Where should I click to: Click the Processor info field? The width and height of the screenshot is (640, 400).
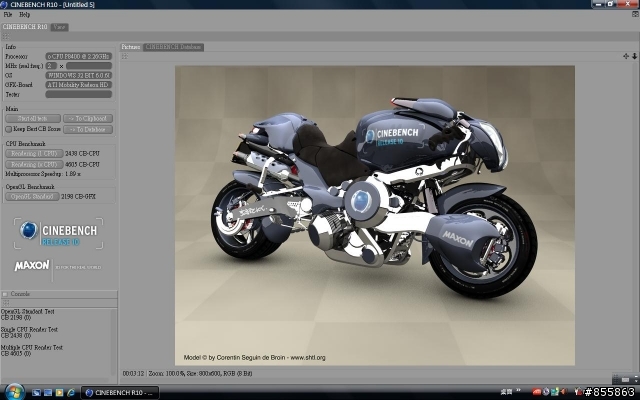tap(78, 56)
